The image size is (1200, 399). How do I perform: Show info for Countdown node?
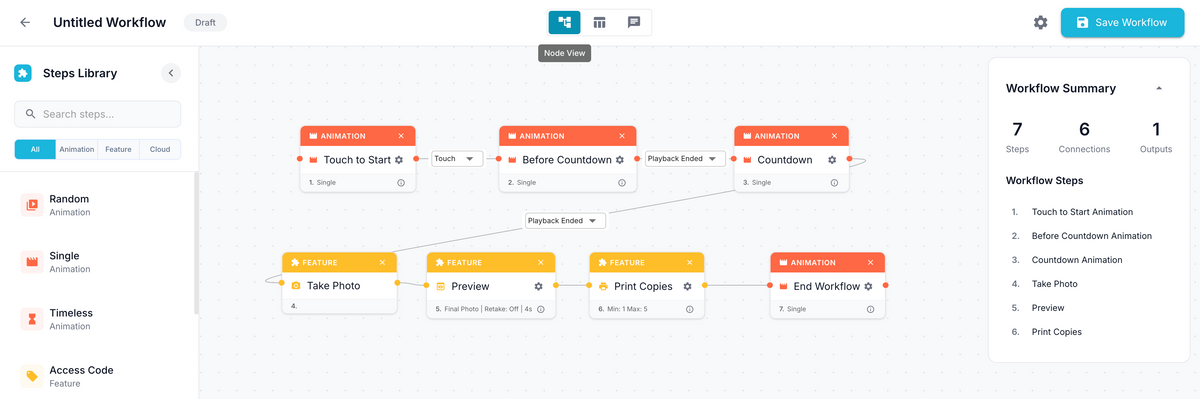click(835, 183)
